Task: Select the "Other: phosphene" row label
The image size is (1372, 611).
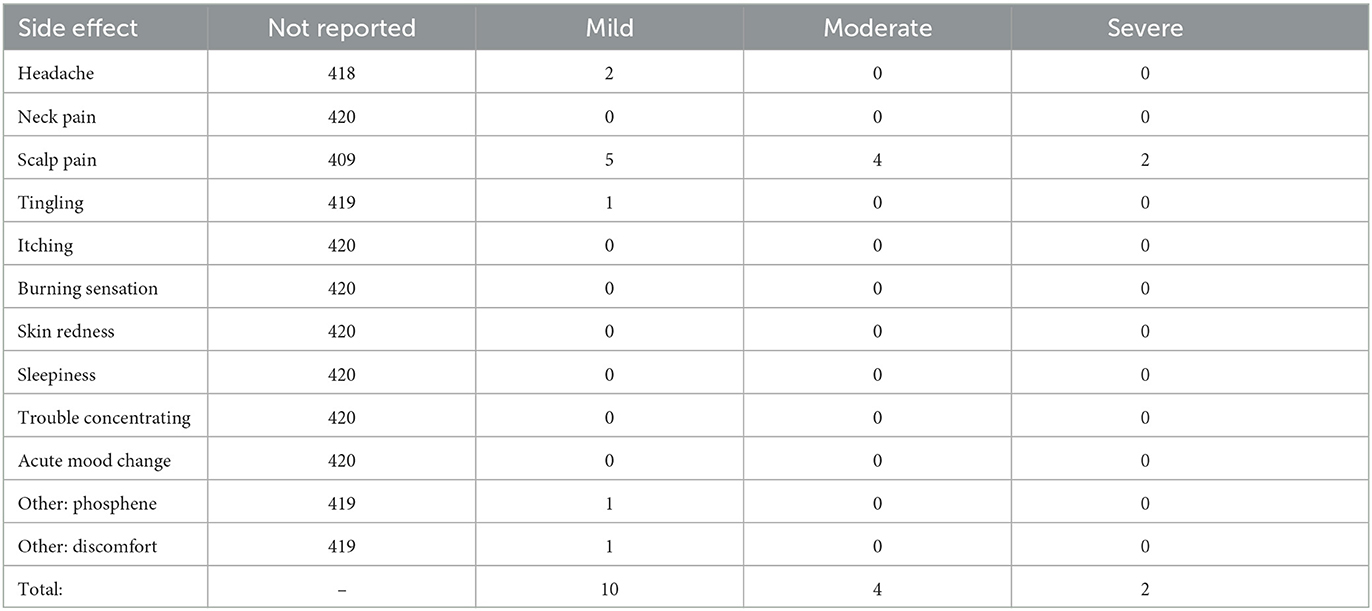Action: tap(88, 504)
